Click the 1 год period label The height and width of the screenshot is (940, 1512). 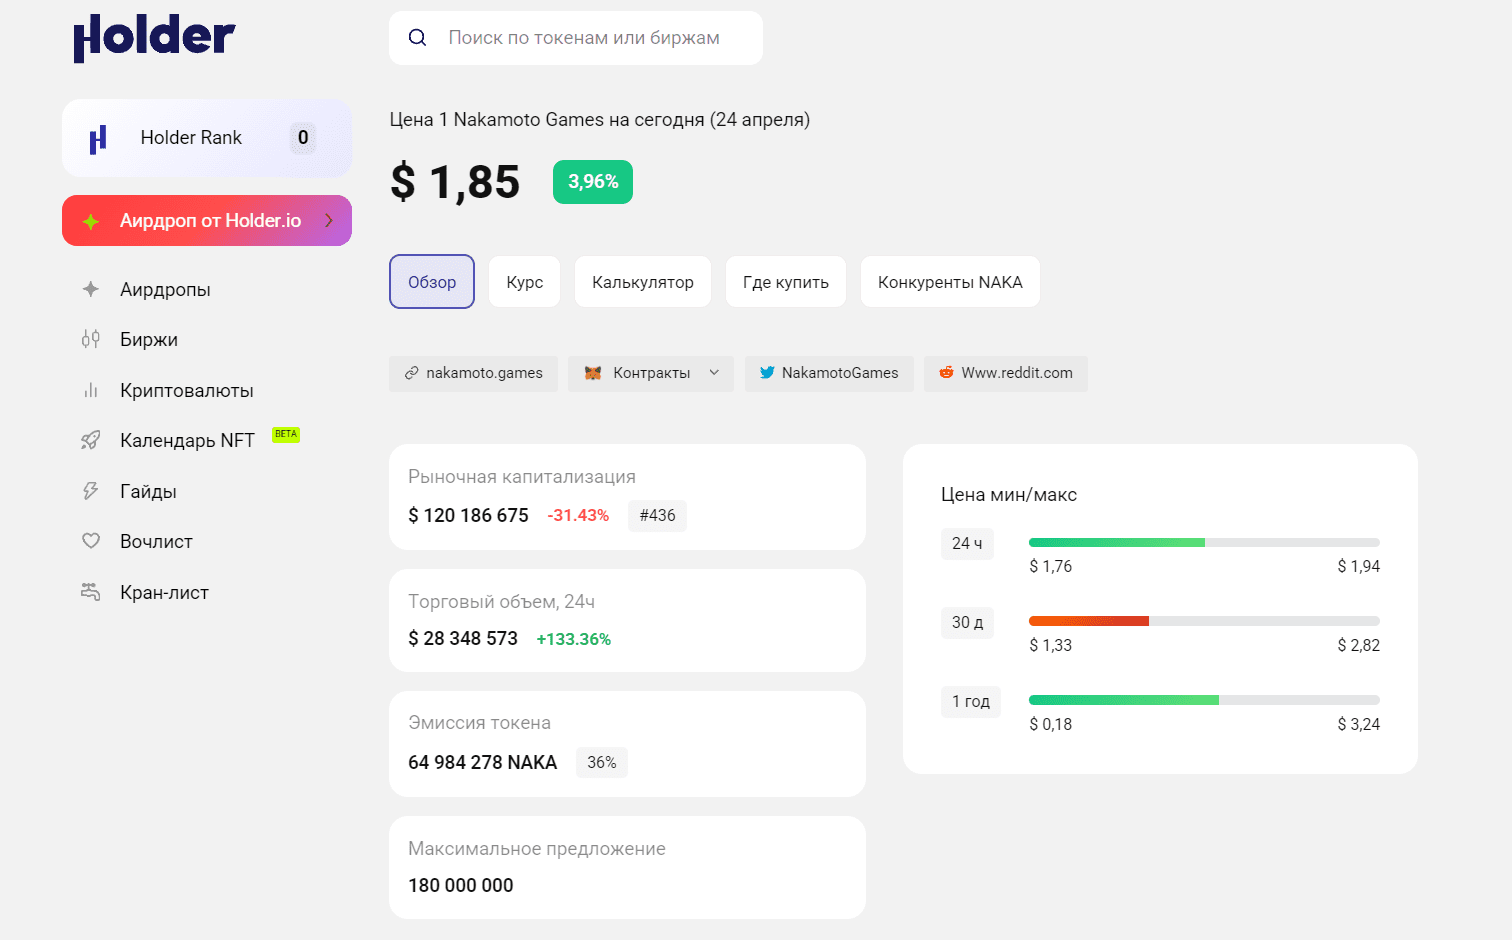coord(971,701)
